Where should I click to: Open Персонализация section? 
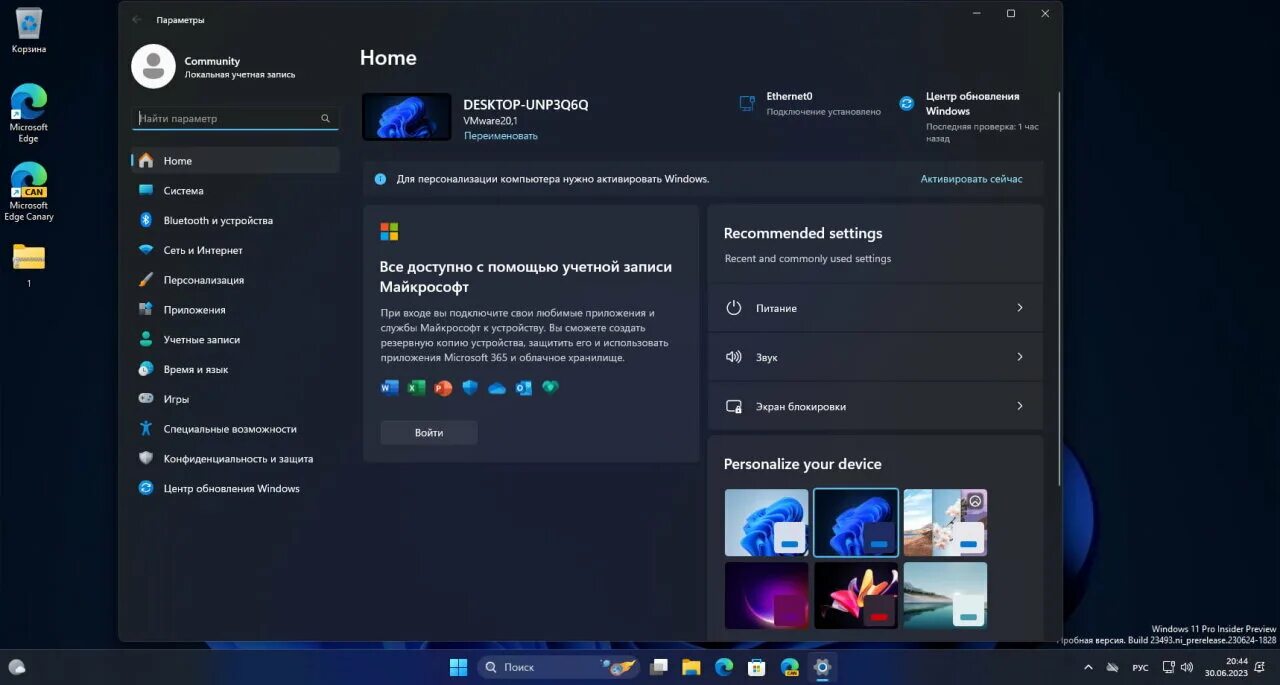(x=236, y=280)
